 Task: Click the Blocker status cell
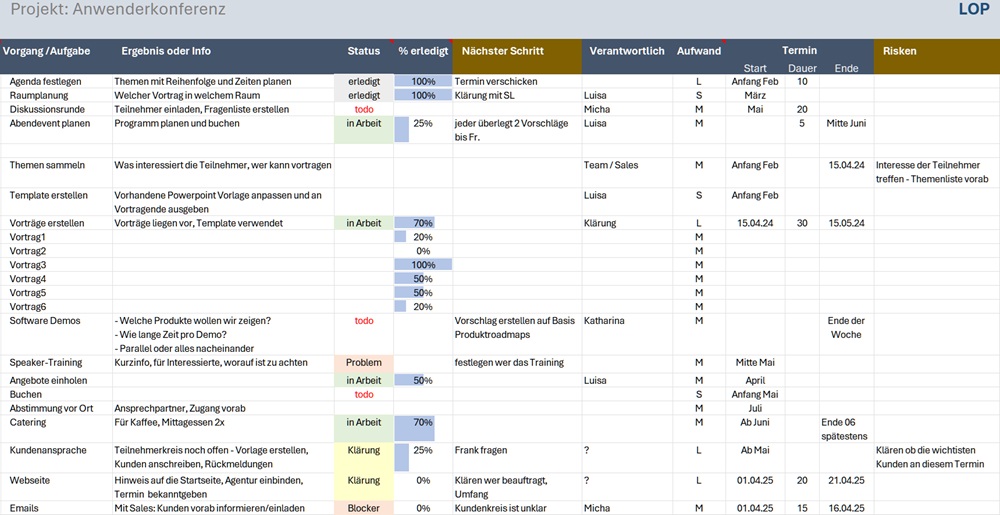point(364,508)
